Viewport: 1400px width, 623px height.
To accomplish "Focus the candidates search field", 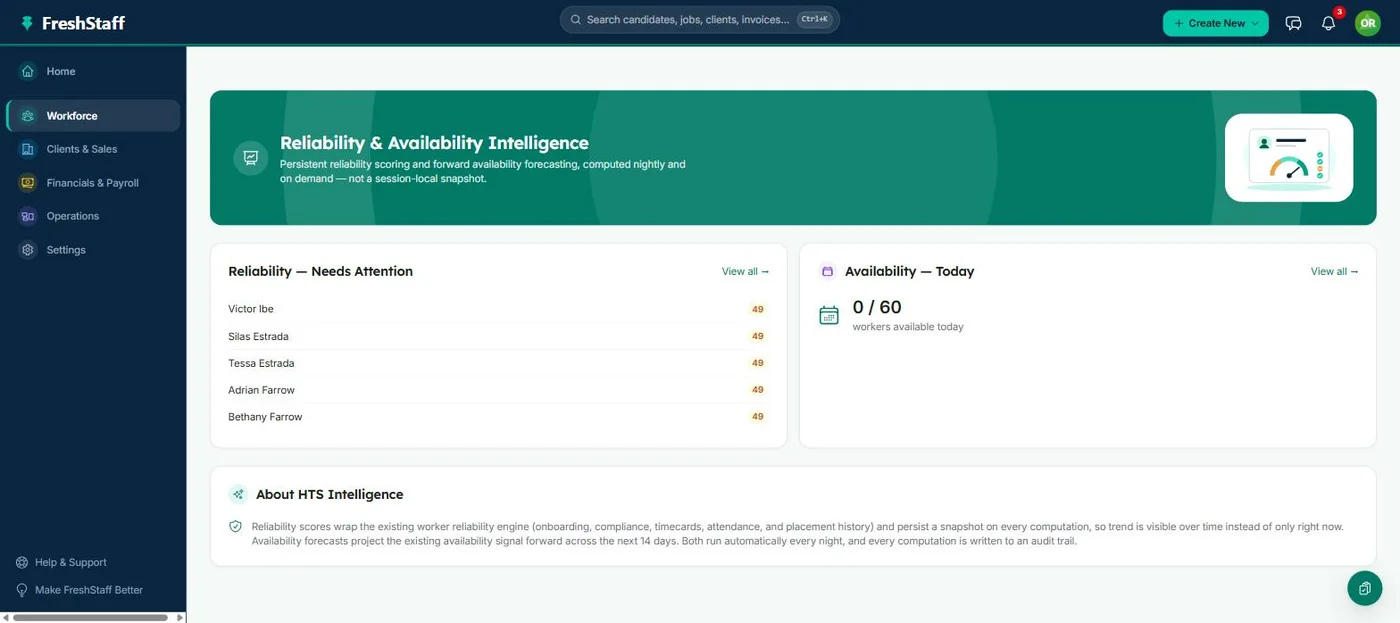I will tap(699, 19).
